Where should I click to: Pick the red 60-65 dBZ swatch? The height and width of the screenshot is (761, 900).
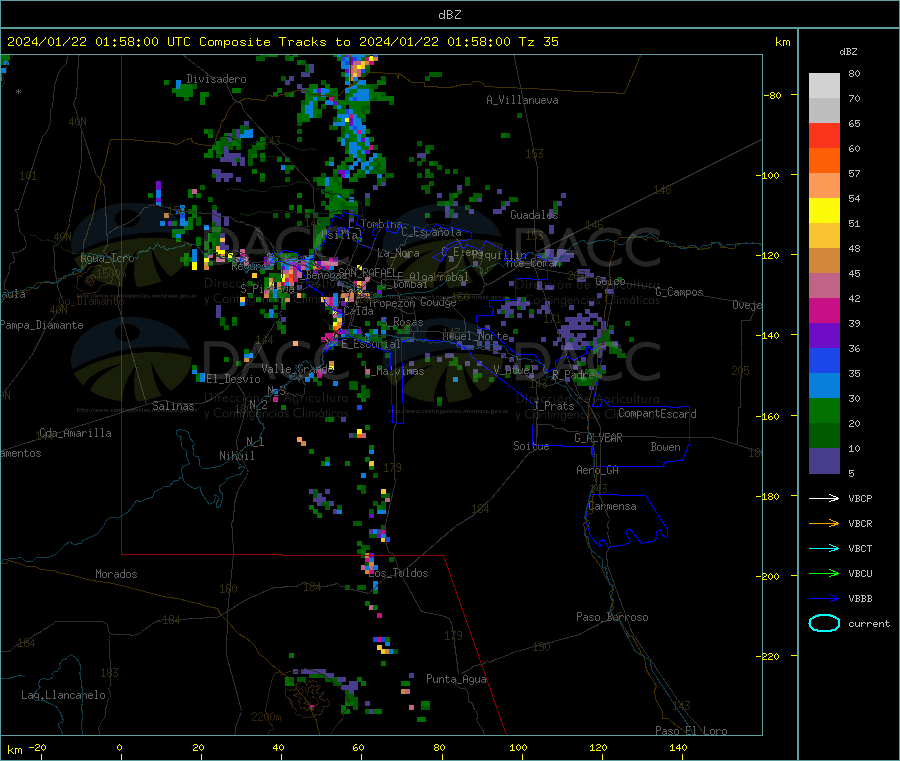point(824,135)
